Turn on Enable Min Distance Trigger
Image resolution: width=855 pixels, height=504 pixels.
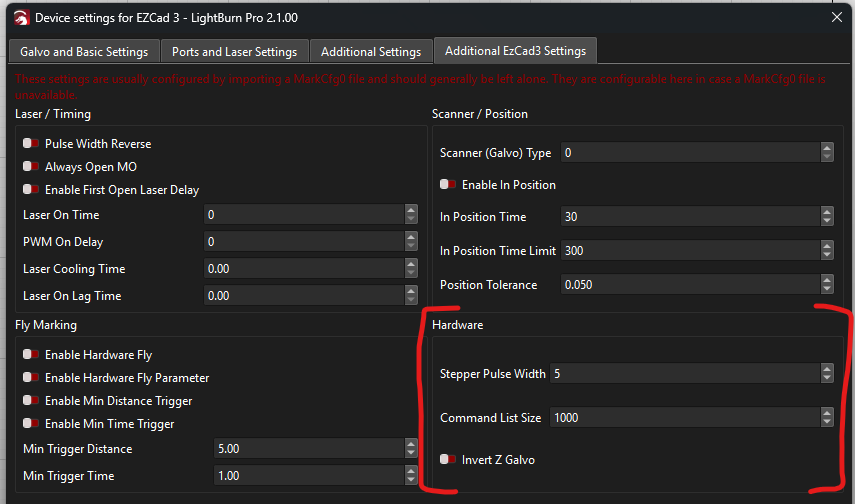(x=31, y=400)
